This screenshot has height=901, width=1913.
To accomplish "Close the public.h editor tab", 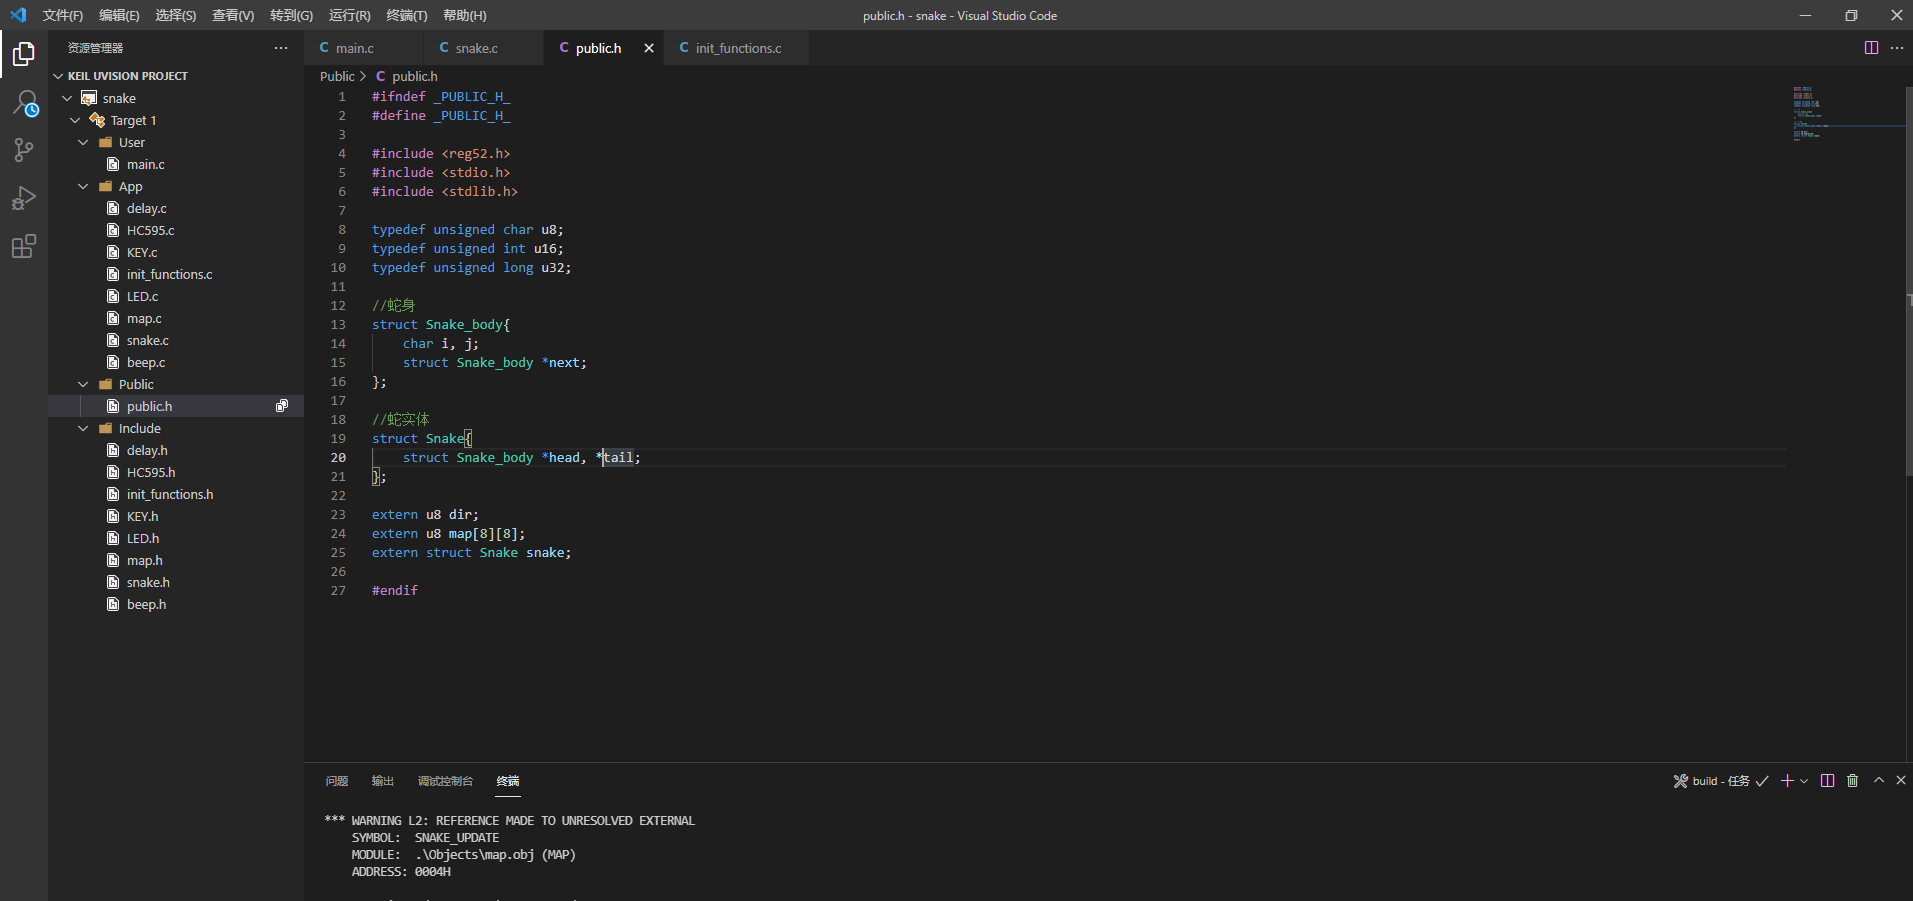I will click(649, 48).
